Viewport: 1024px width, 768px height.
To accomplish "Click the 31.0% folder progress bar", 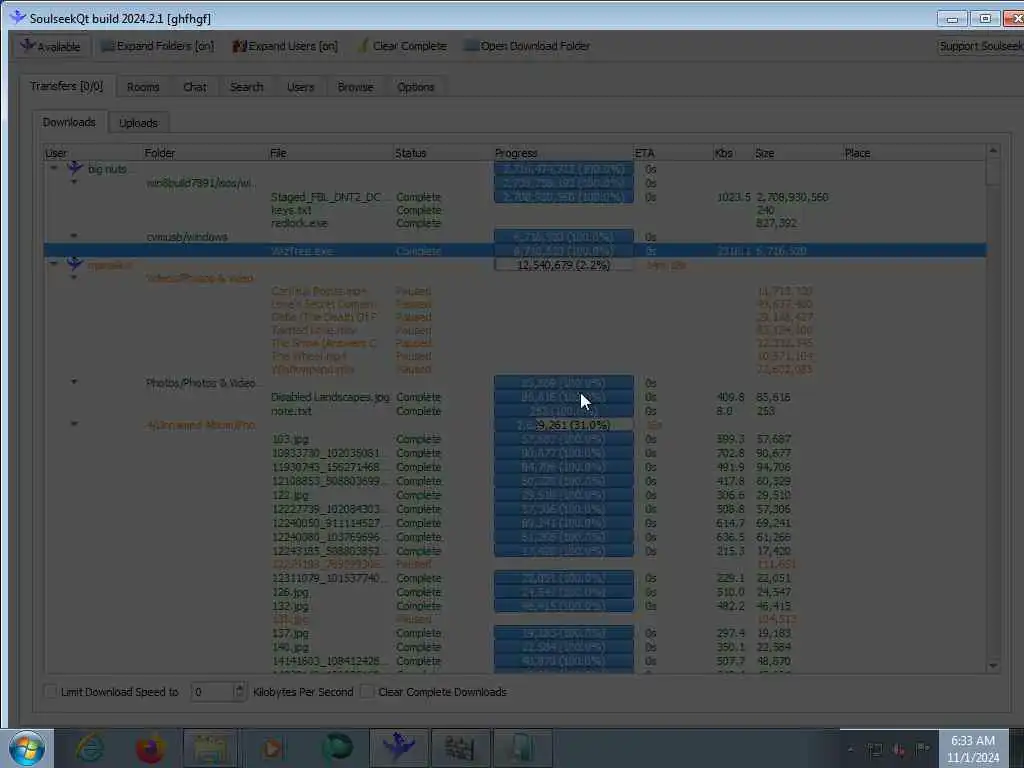I will click(x=564, y=425).
